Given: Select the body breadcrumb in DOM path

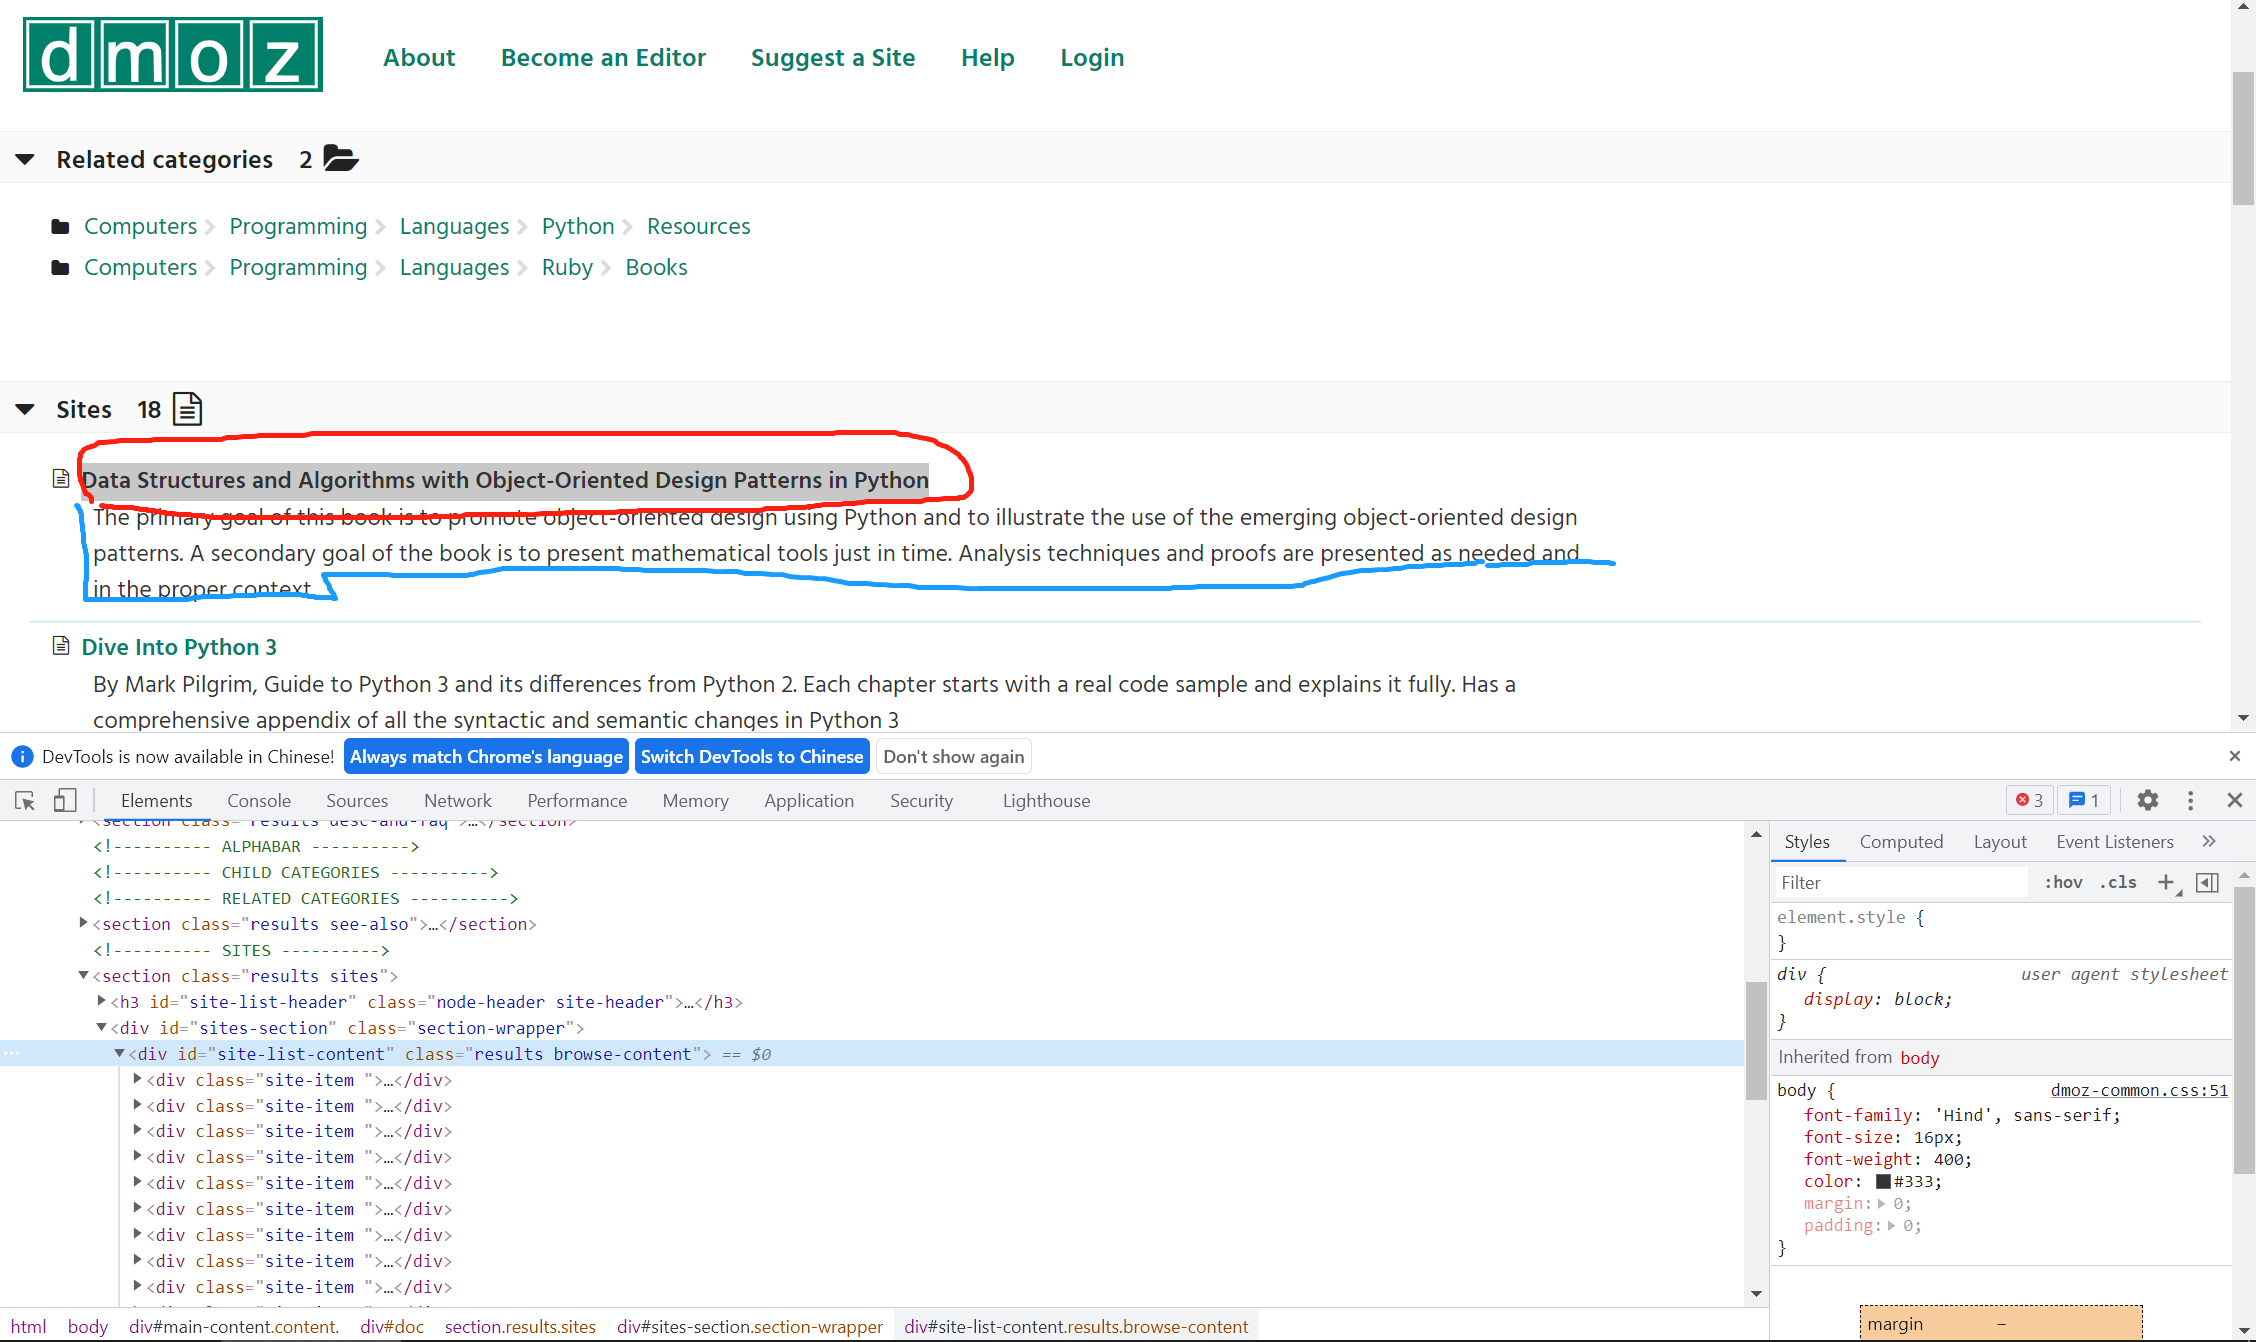Looking at the screenshot, I should click(88, 1326).
